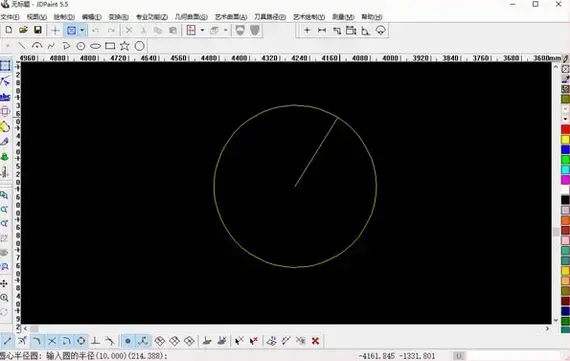
Task: Select the arc drawing tool
Action: click(x=37, y=46)
